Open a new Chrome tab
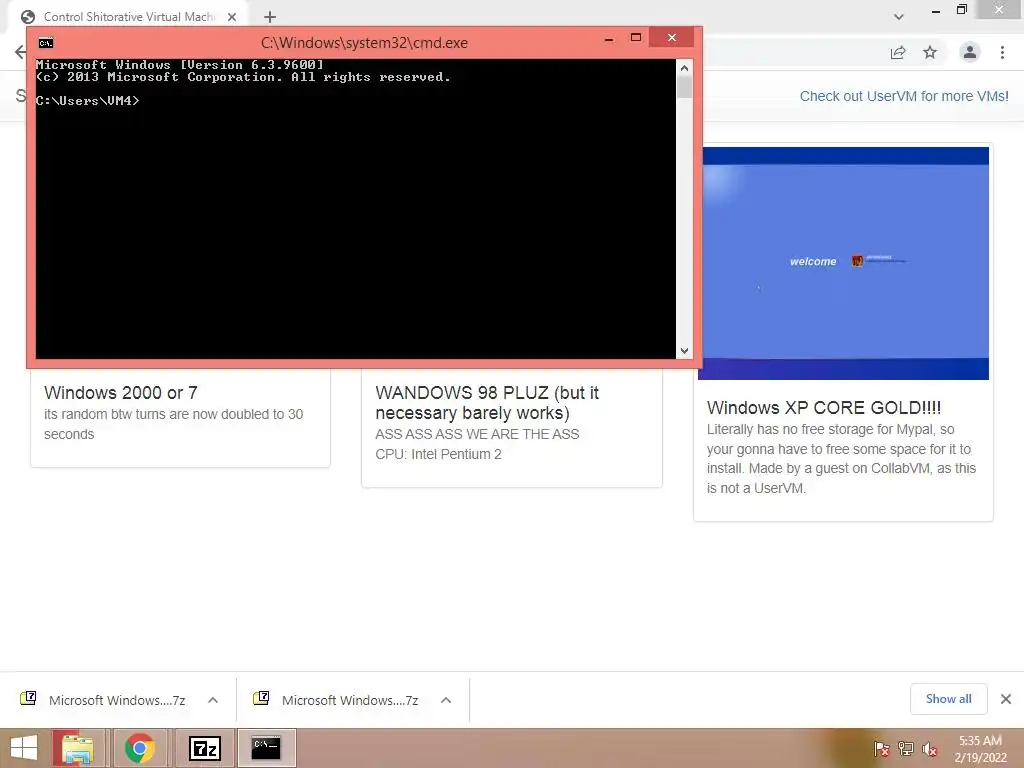This screenshot has height=768, width=1024. [x=270, y=17]
